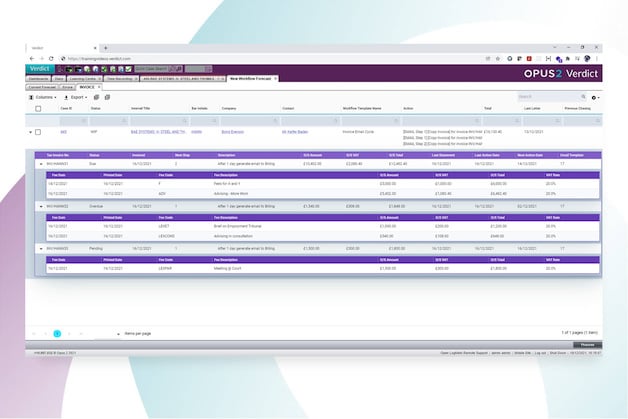Click Action column filter box

(441, 121)
